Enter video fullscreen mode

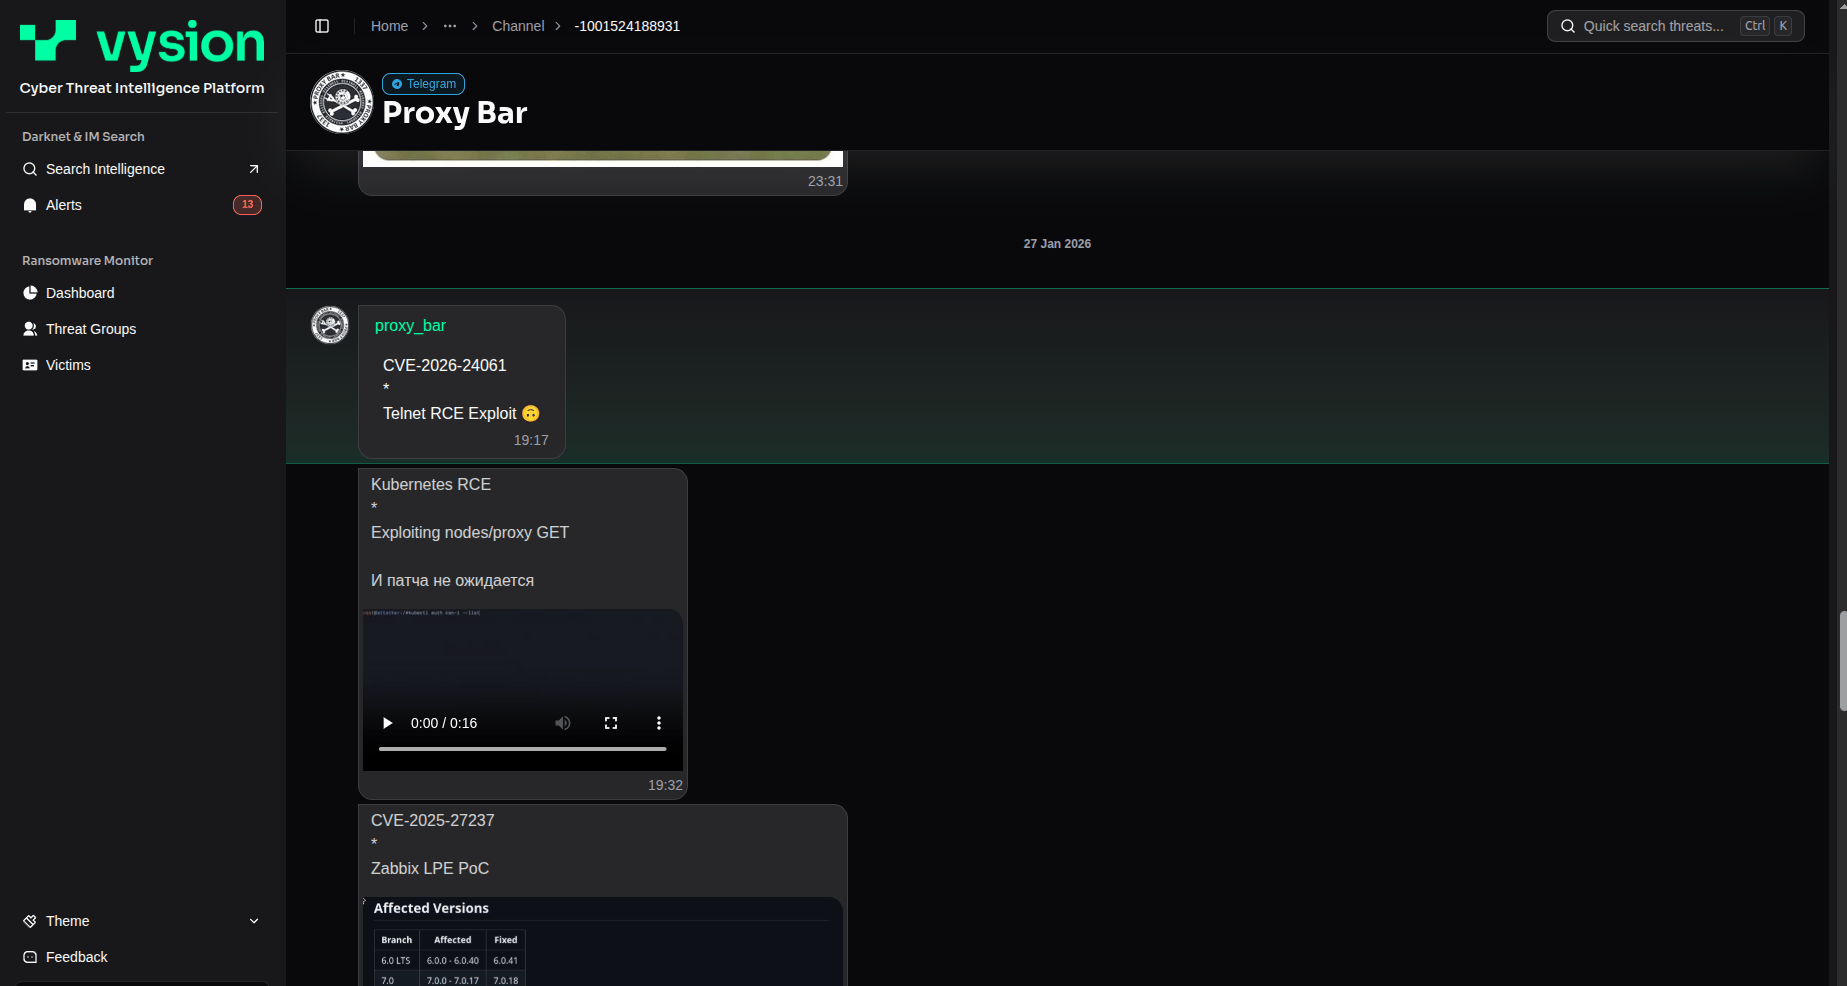[611, 723]
